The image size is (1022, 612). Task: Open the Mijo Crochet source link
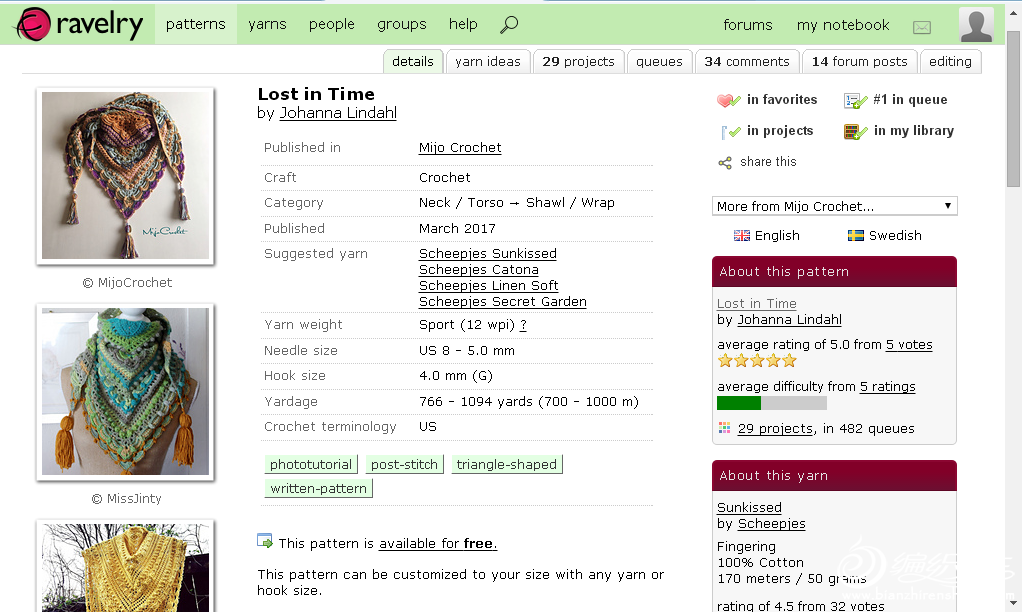(x=460, y=148)
